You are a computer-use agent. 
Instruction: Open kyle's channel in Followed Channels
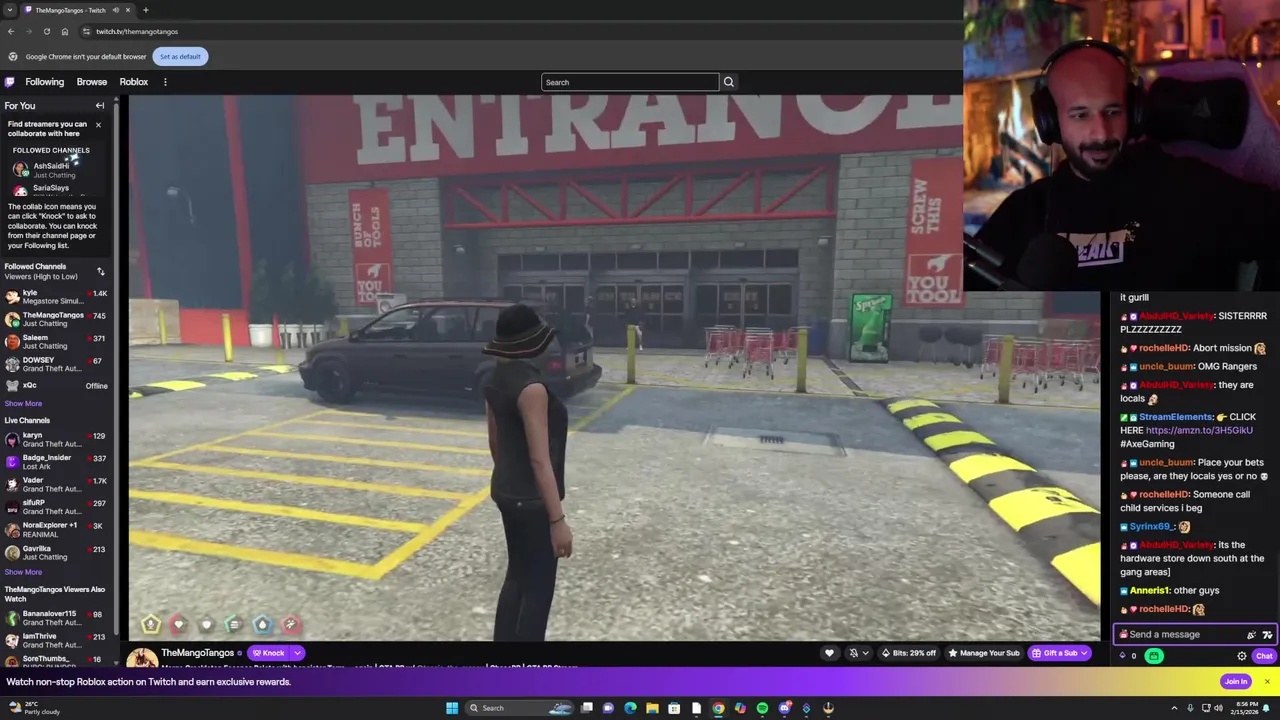pos(56,297)
